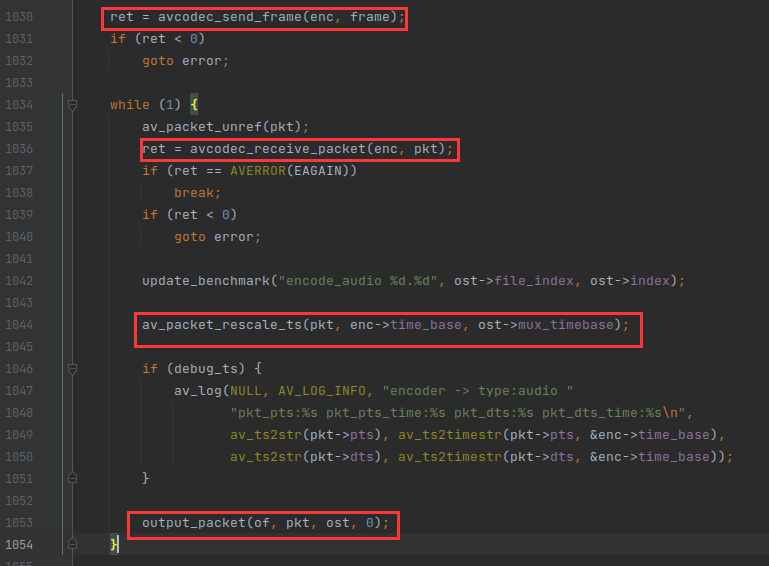Click the update_benchmark function name
This screenshot has height=566, width=769.
pyautogui.click(x=204, y=281)
